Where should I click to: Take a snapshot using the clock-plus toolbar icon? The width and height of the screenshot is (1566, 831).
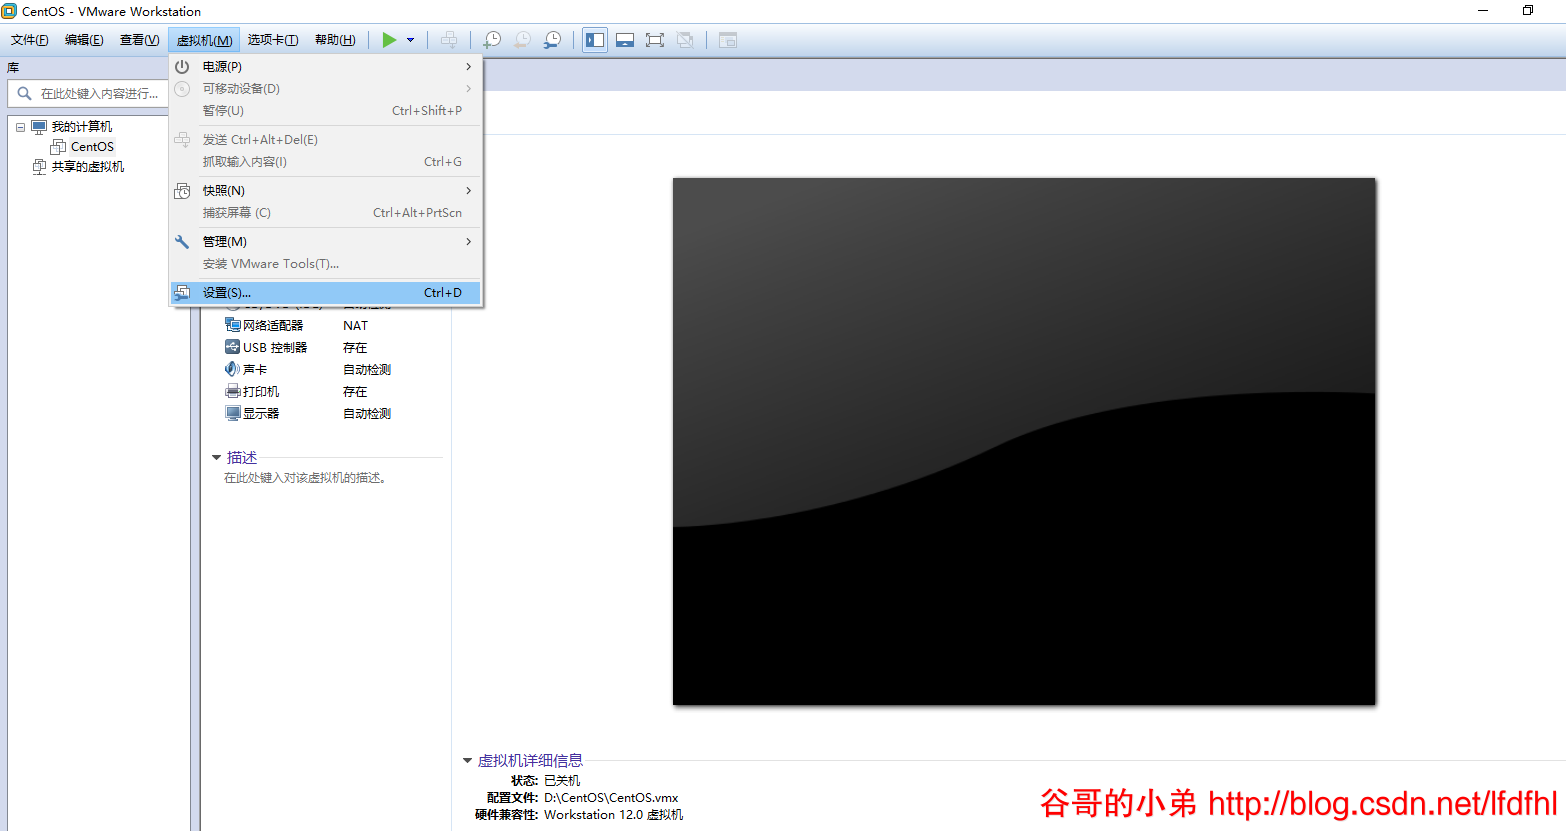click(x=491, y=39)
